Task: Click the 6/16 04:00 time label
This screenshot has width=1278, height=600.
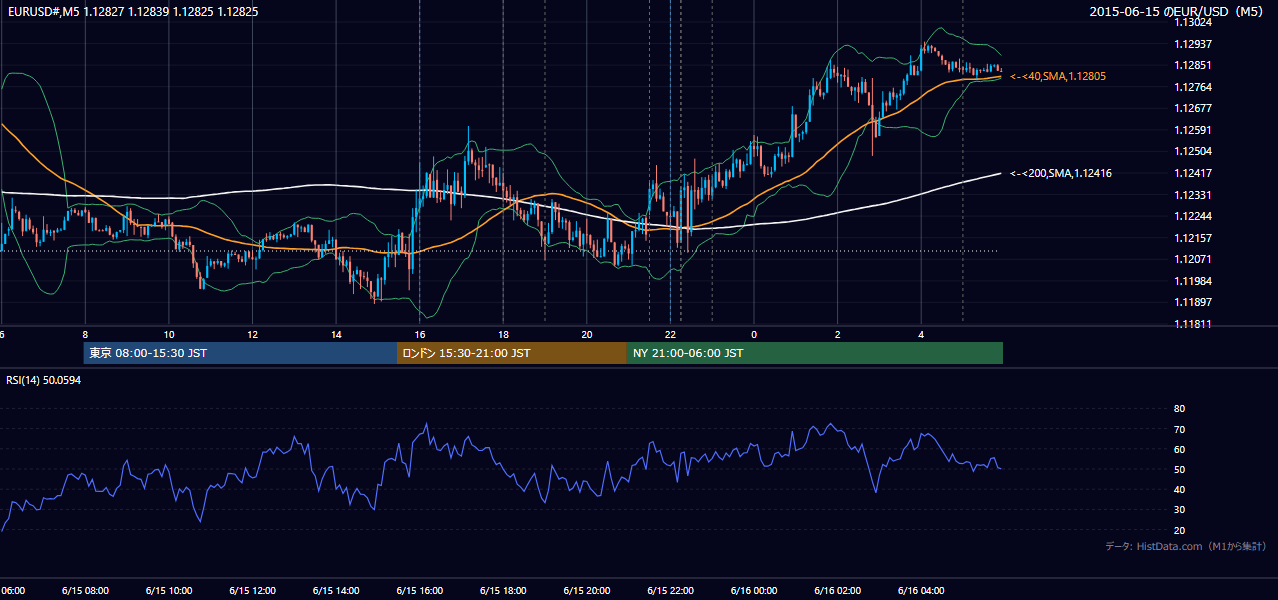Action: pos(921,590)
